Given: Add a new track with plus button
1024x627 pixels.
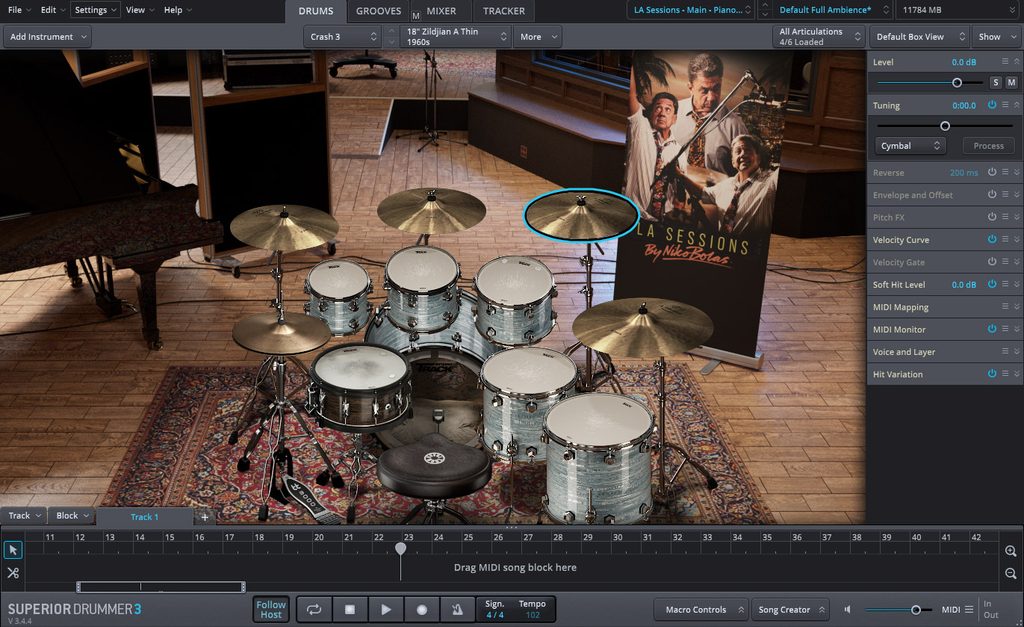Looking at the screenshot, I should click(204, 517).
